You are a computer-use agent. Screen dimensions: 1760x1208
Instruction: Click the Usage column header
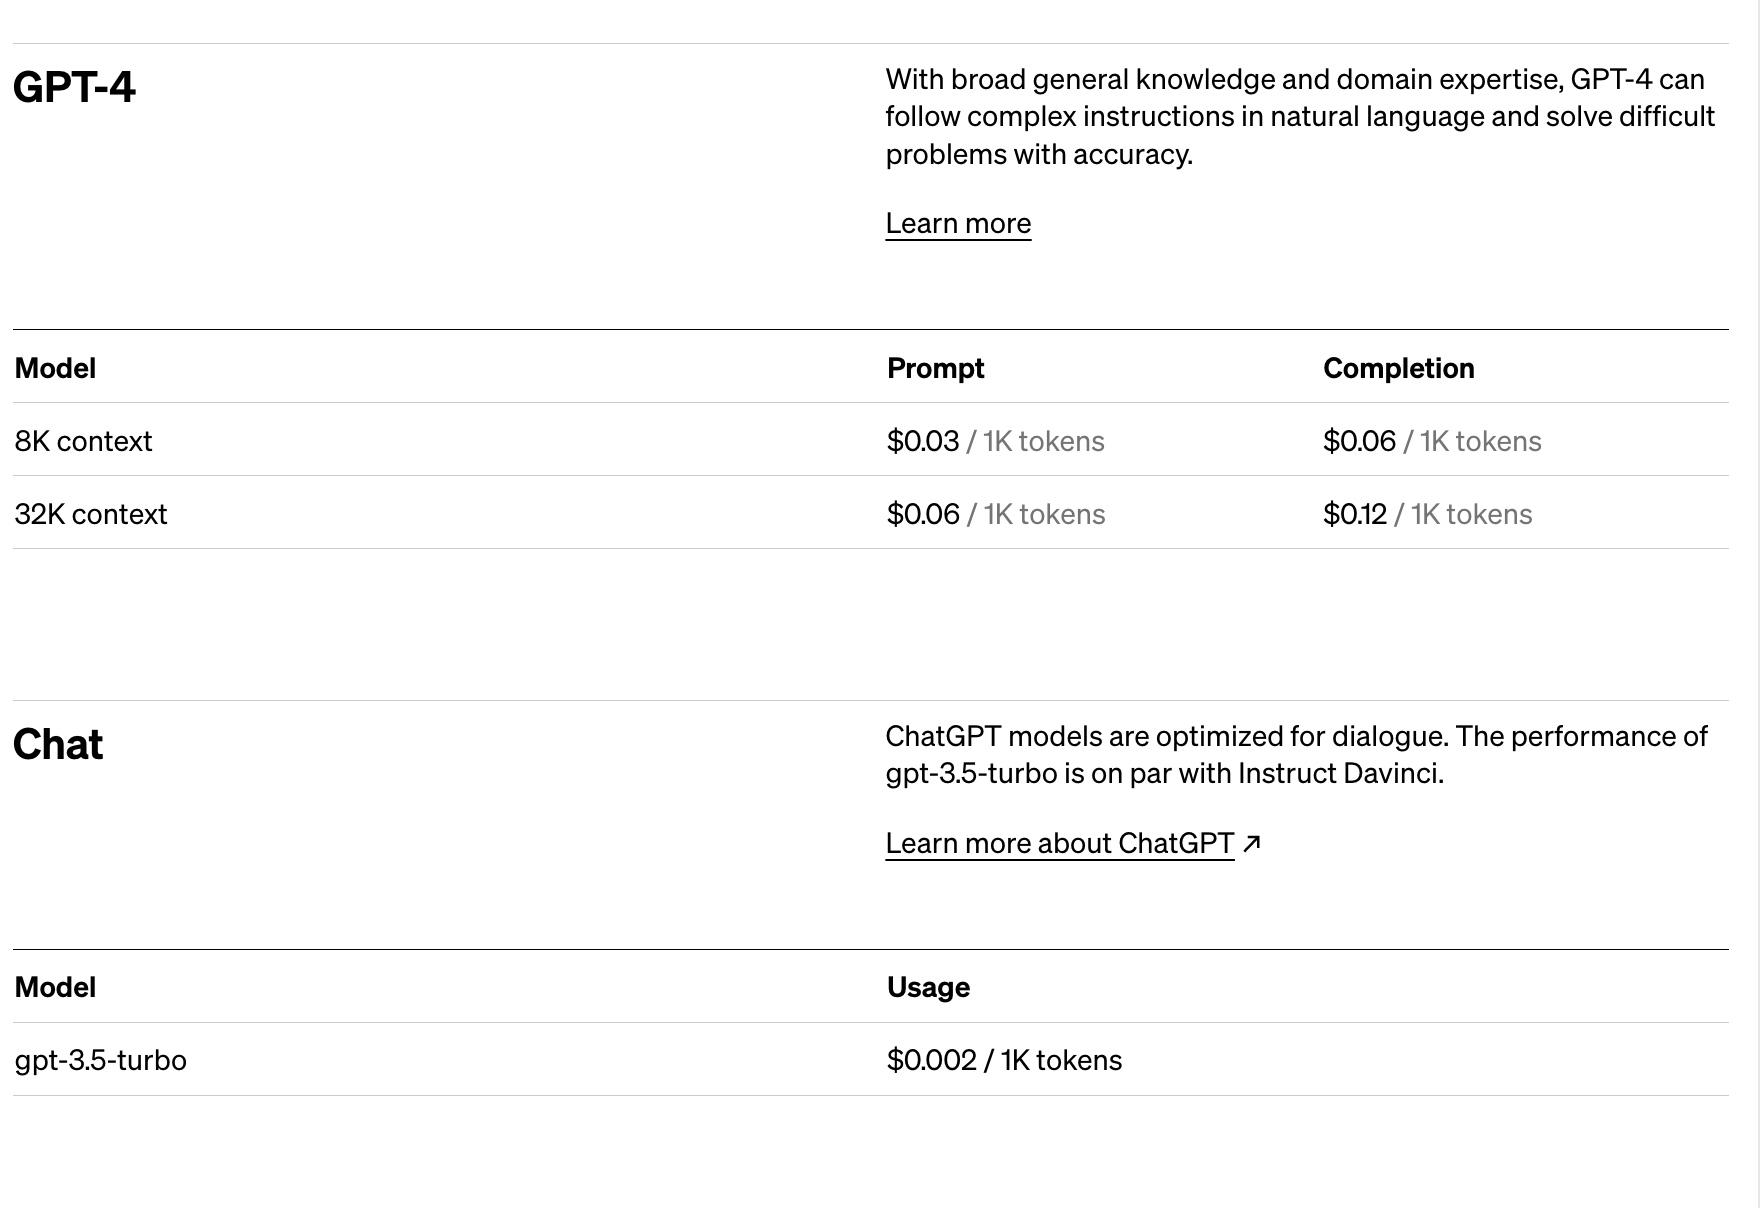click(928, 987)
